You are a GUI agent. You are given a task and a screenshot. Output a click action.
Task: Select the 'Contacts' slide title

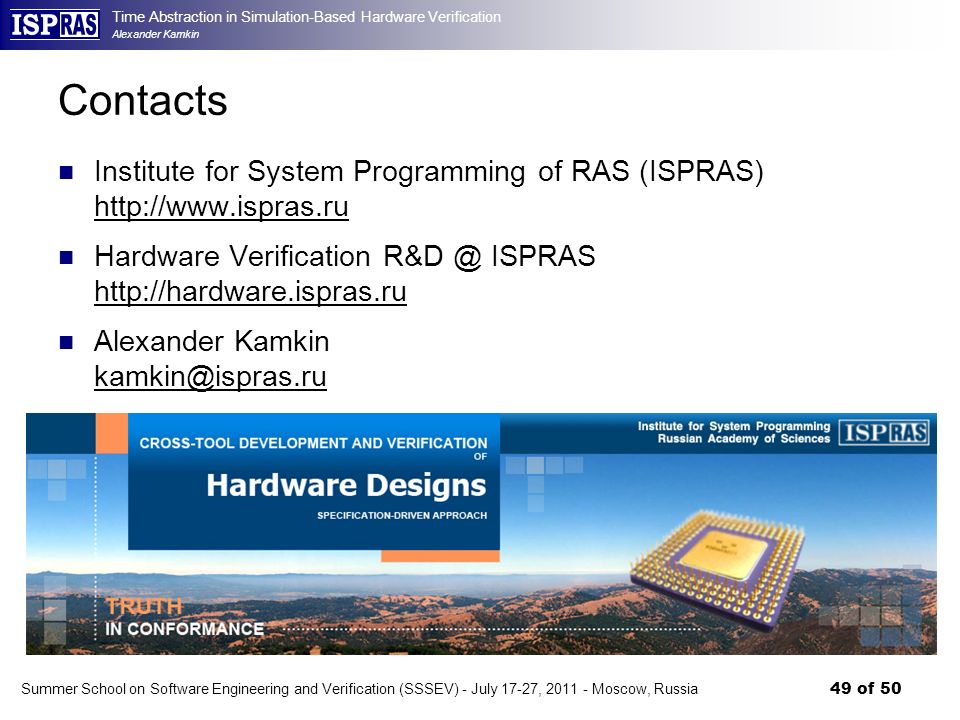point(143,100)
